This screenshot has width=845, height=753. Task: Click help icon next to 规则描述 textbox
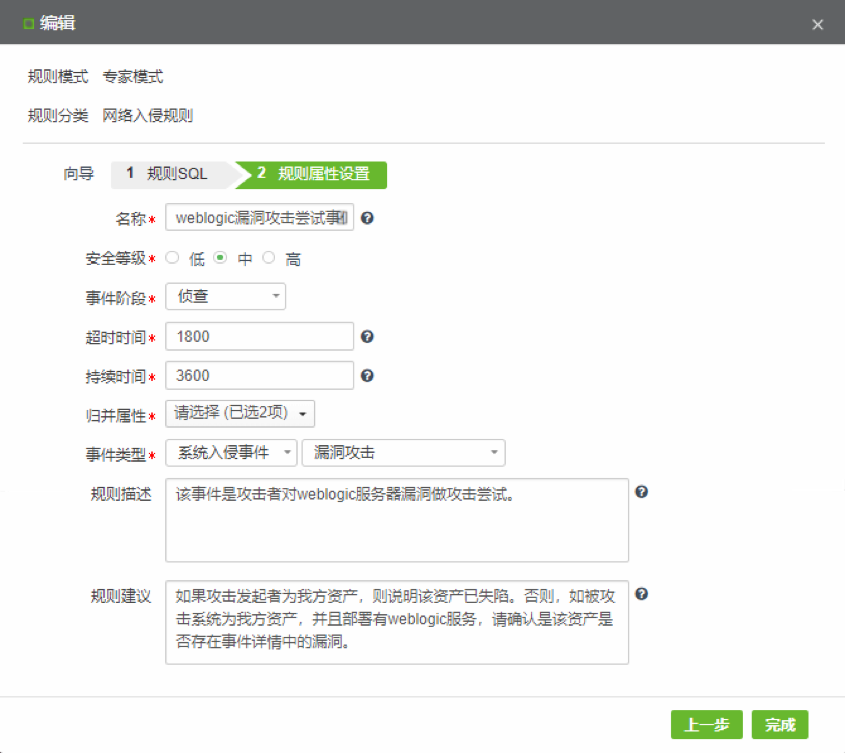(642, 492)
